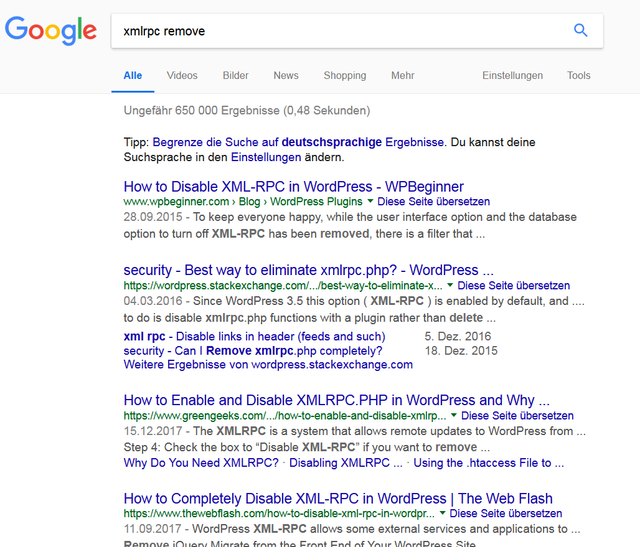Viewport: 640px width, 547px height.
Task: Open How to Disable XML-RPC WPBeginner result
Action: click(293, 187)
